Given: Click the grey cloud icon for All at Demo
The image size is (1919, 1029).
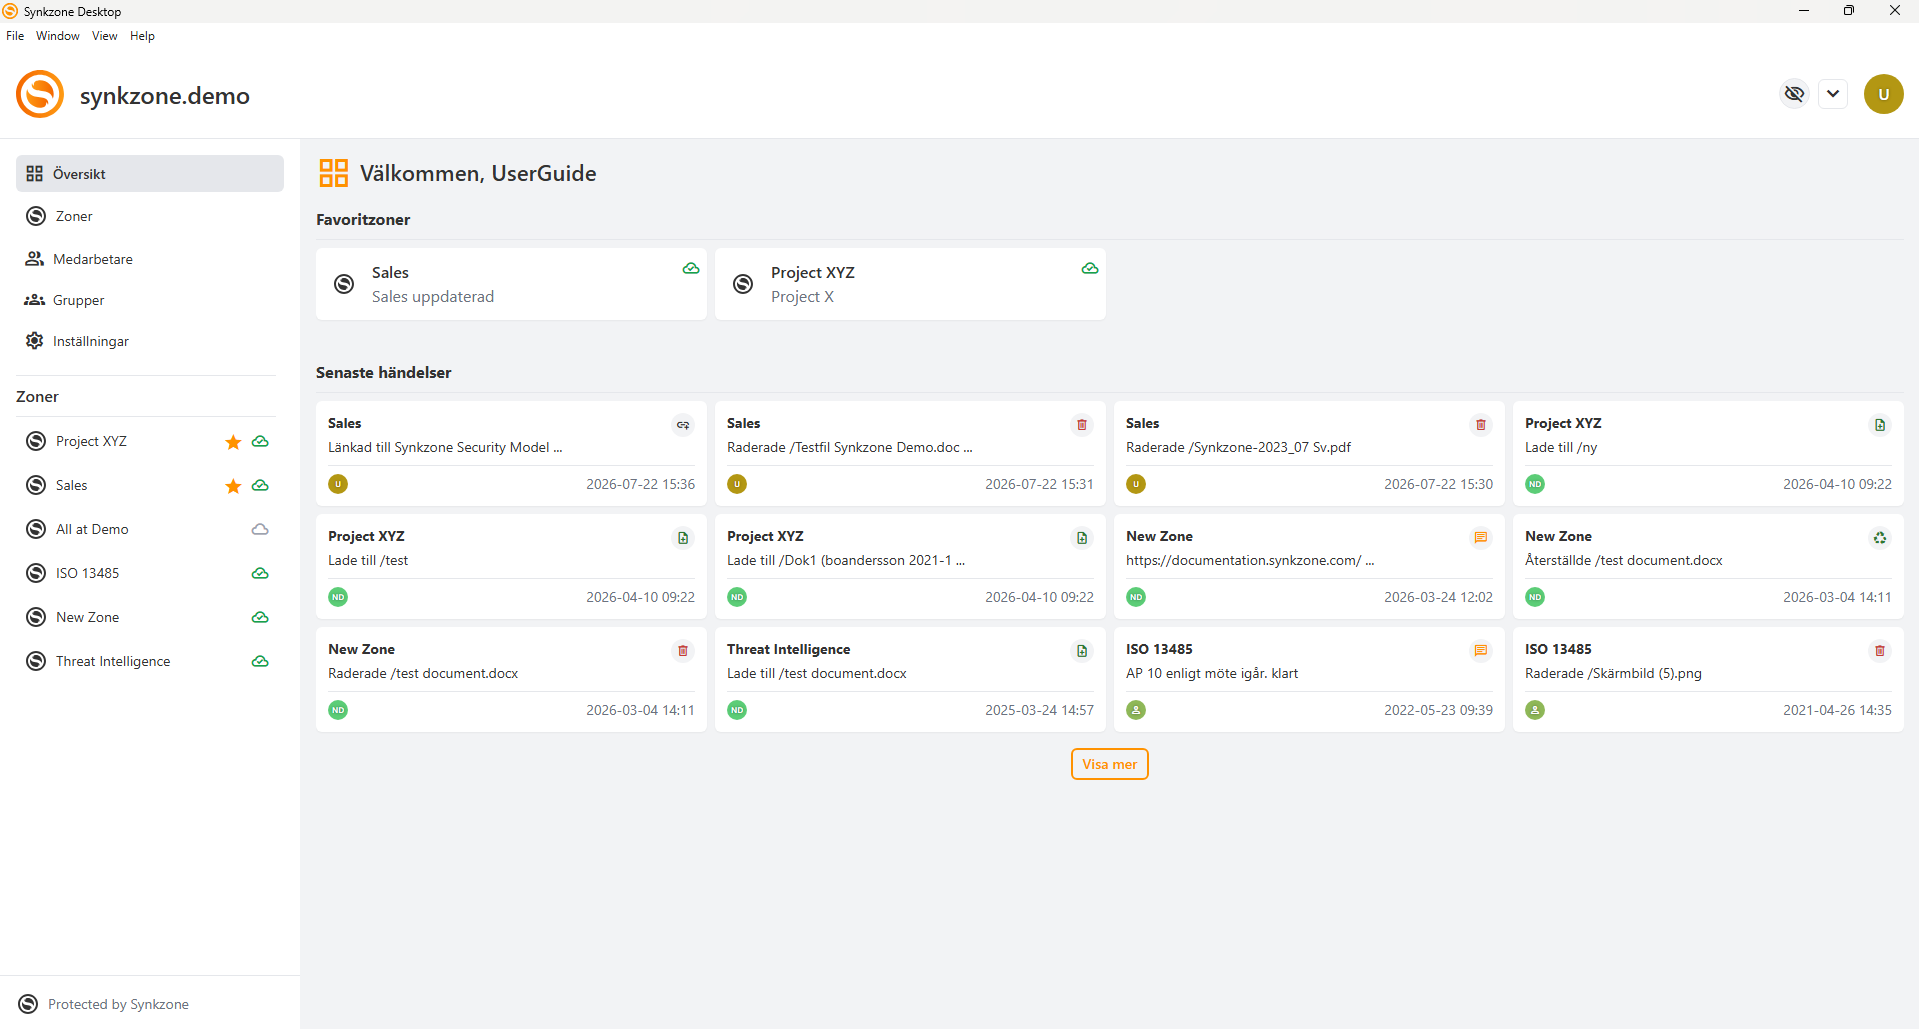Looking at the screenshot, I should coord(260,529).
